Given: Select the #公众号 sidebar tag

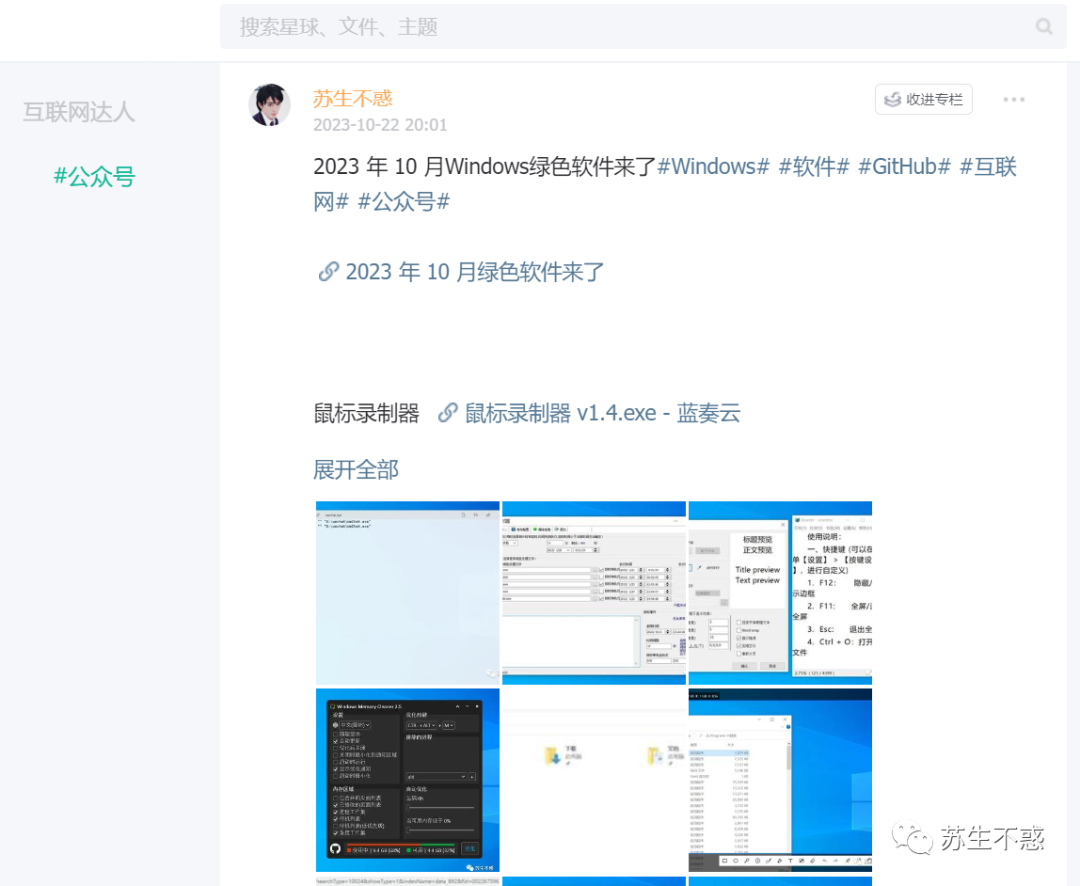Looking at the screenshot, I should click(x=94, y=177).
